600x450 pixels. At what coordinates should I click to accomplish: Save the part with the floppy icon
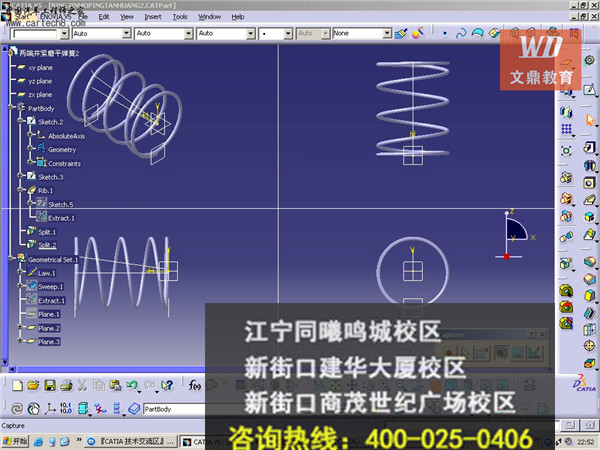tap(50, 385)
